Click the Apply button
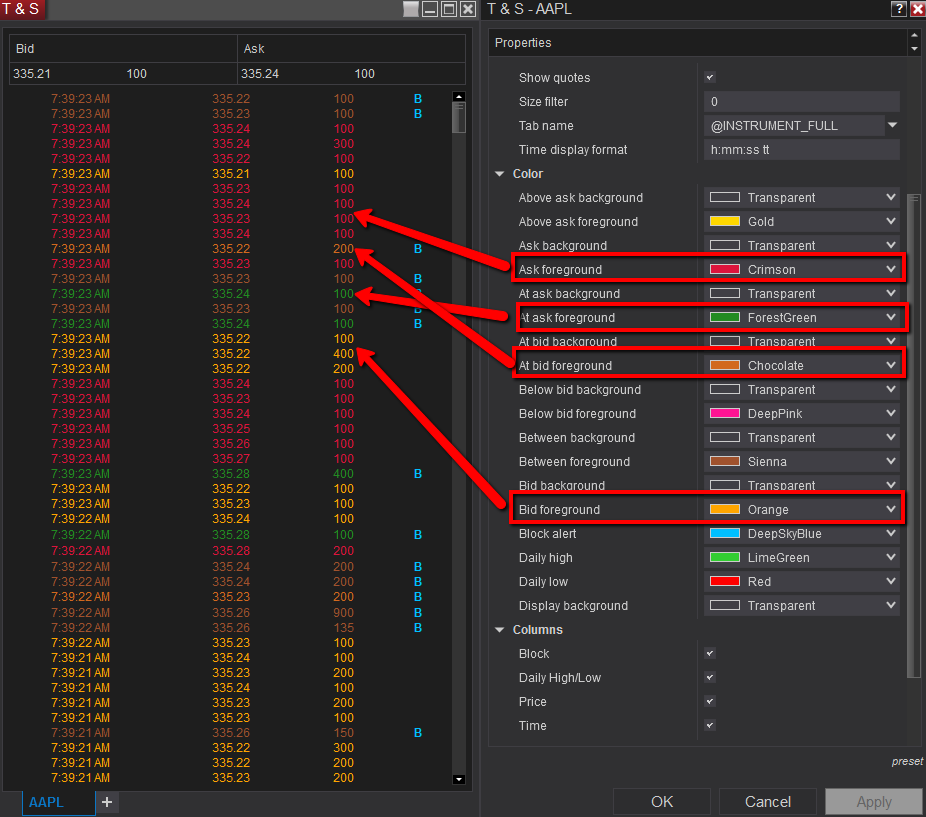 (x=873, y=802)
